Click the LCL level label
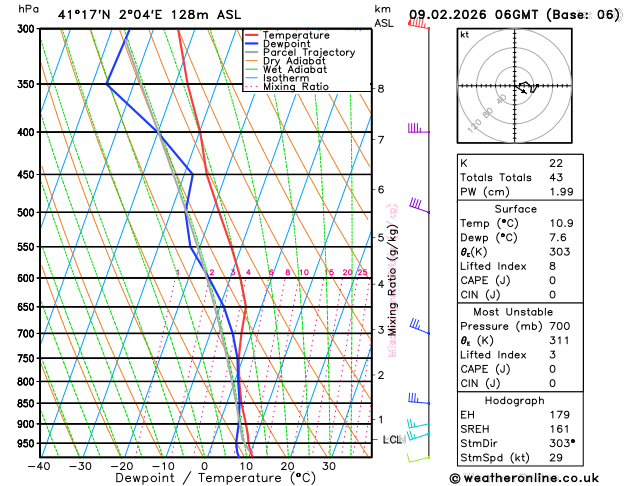 point(392,440)
